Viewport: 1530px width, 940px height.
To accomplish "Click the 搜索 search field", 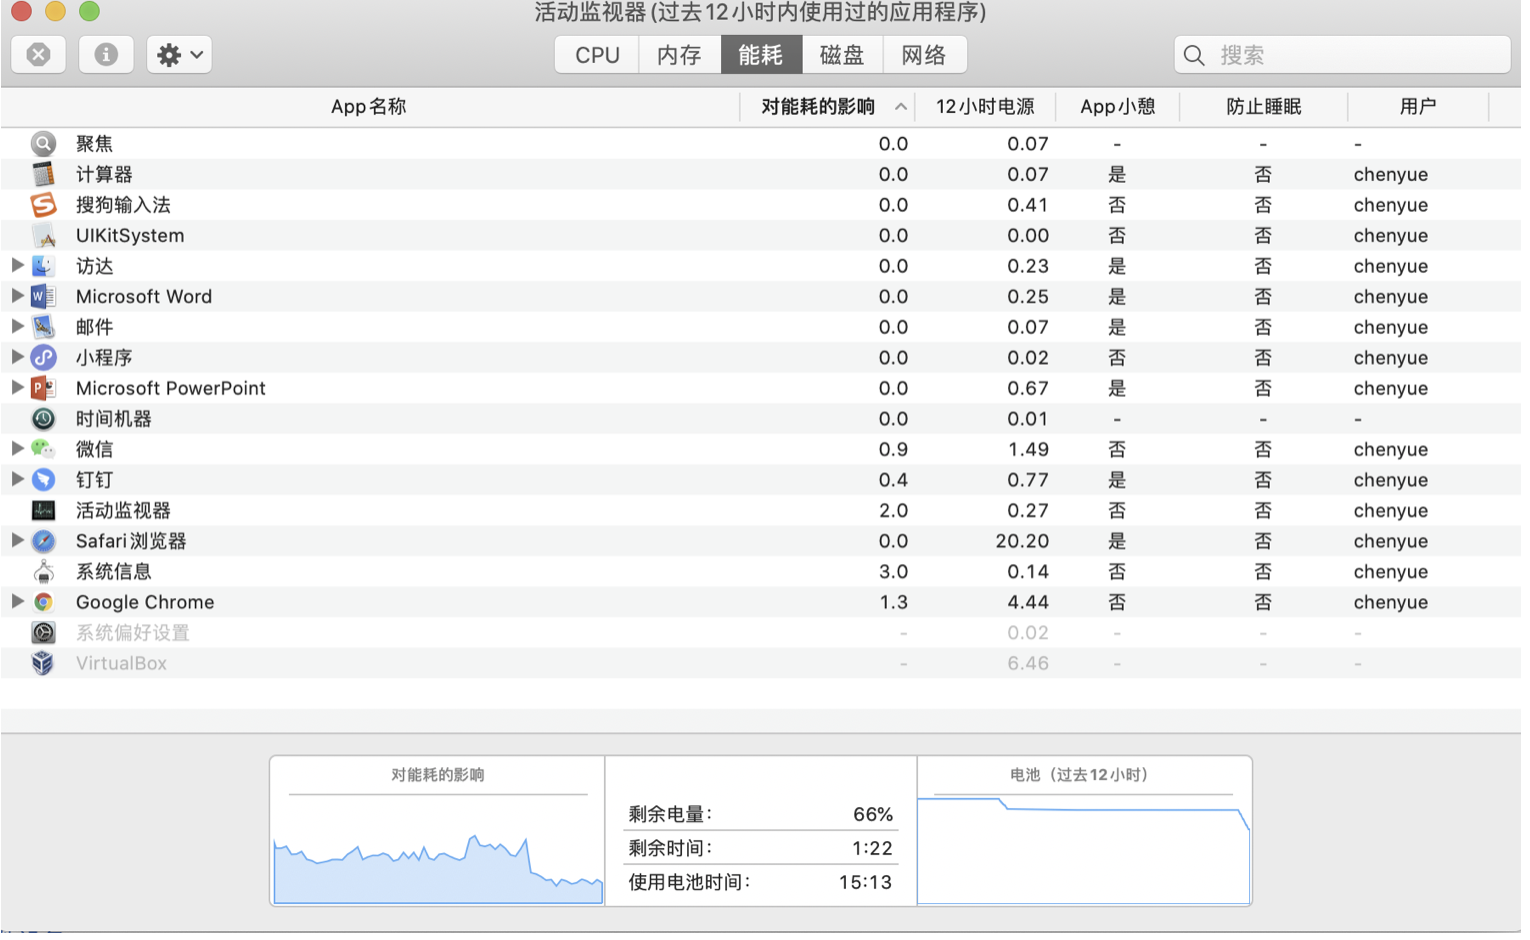I will pyautogui.click(x=1355, y=55).
